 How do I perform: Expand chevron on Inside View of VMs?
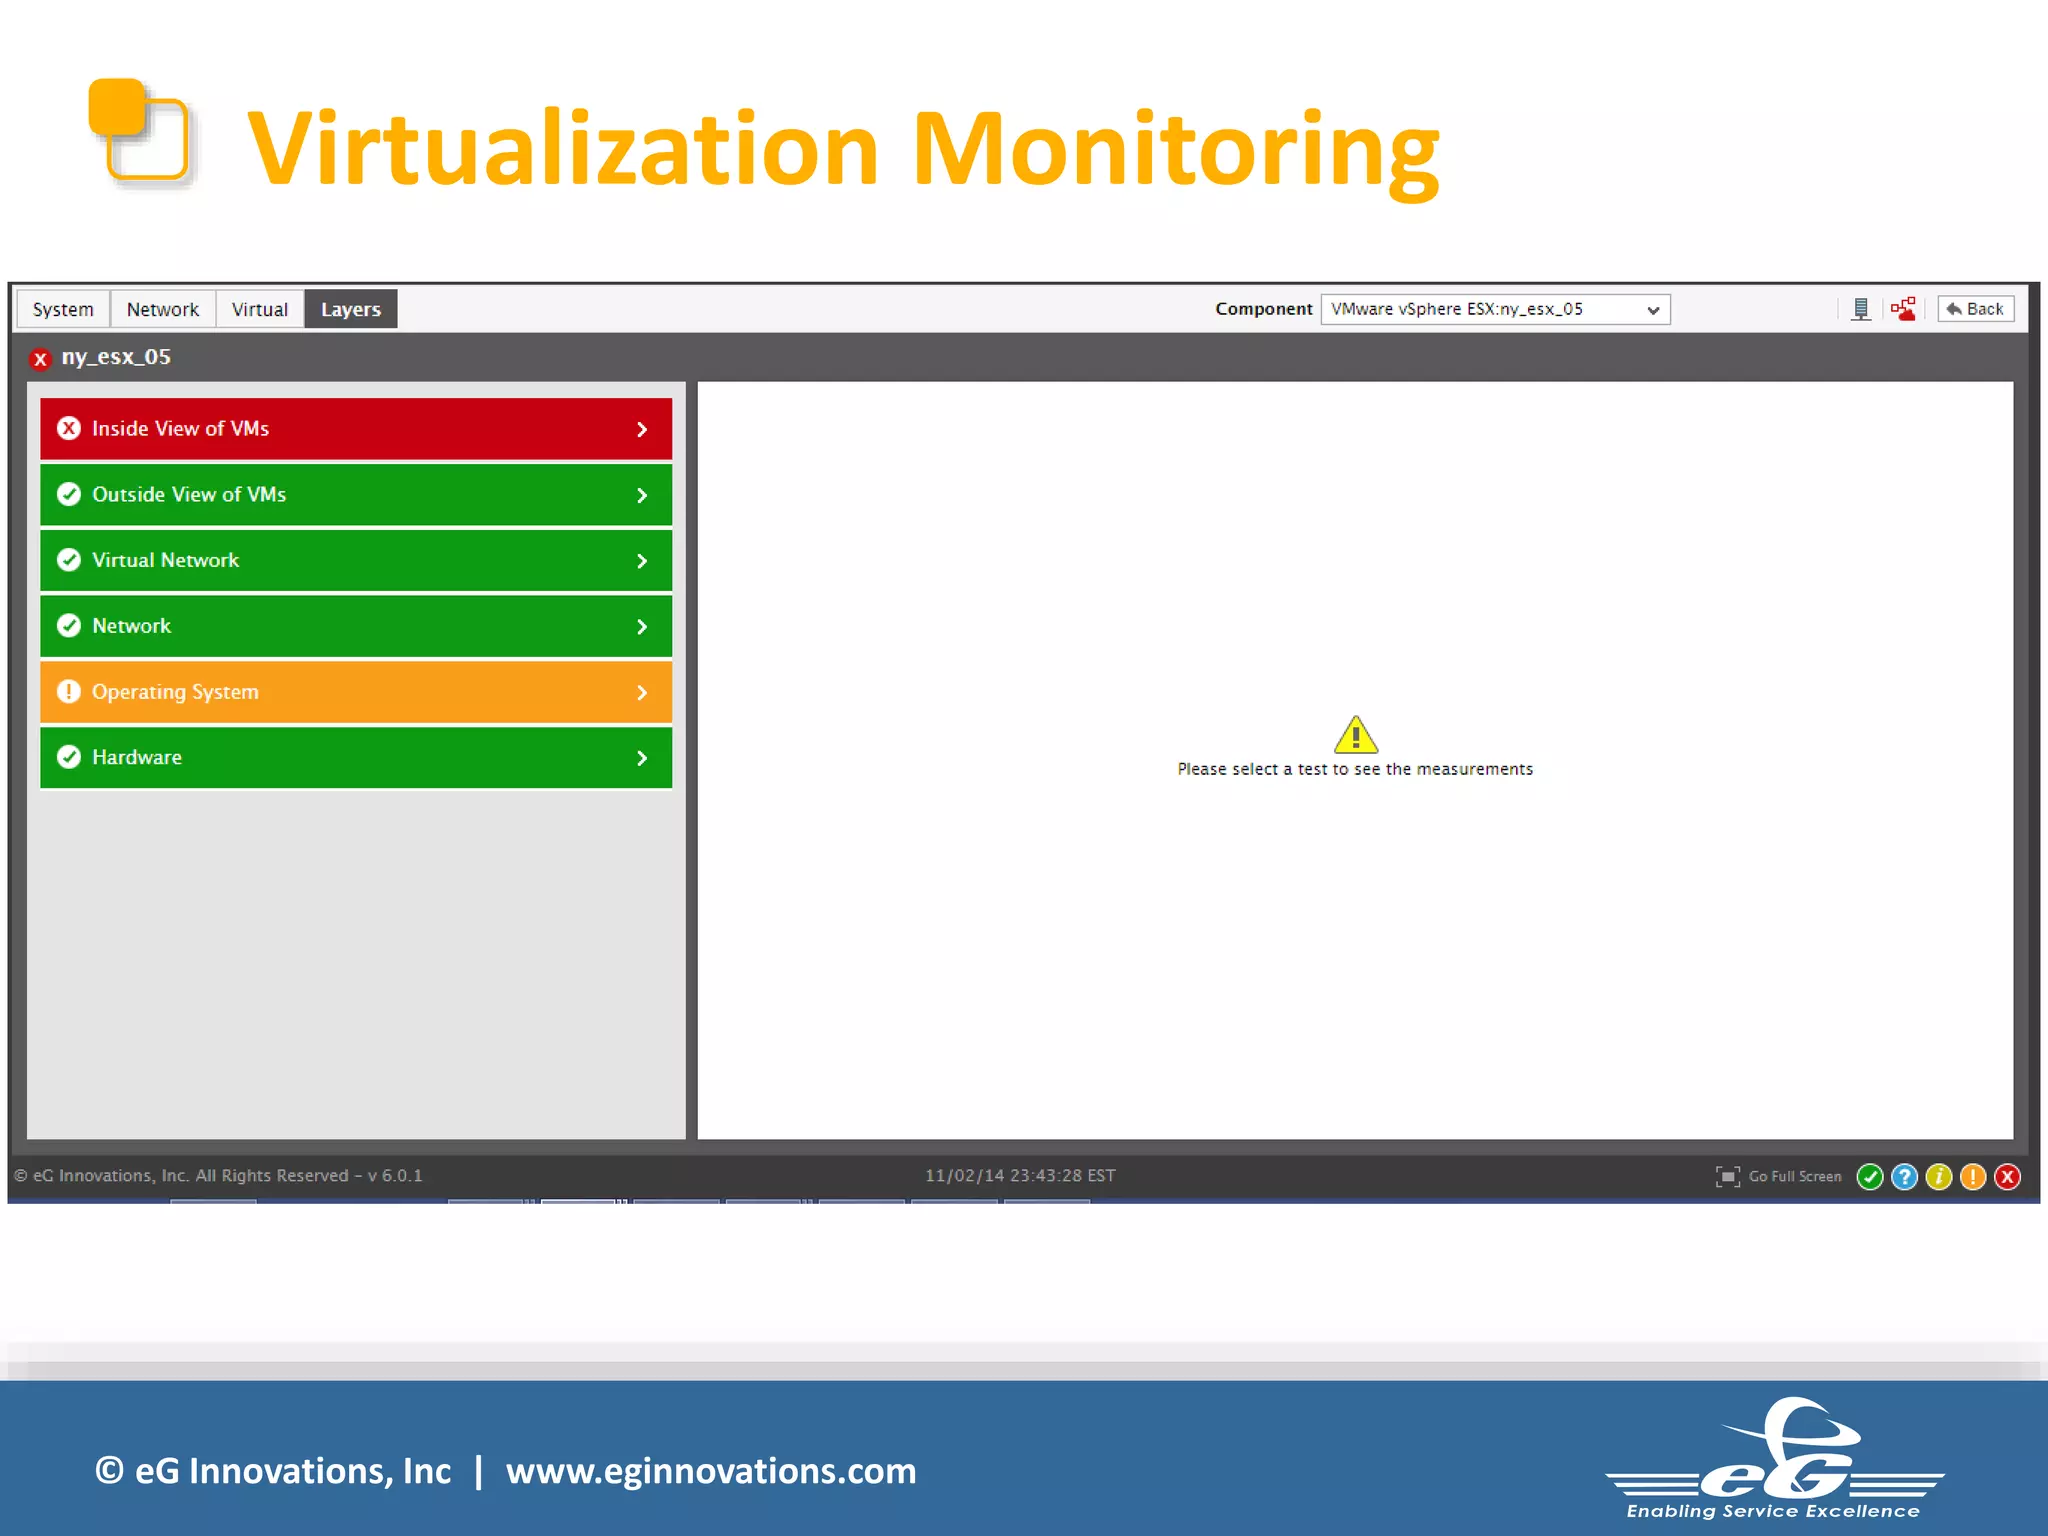point(642,429)
